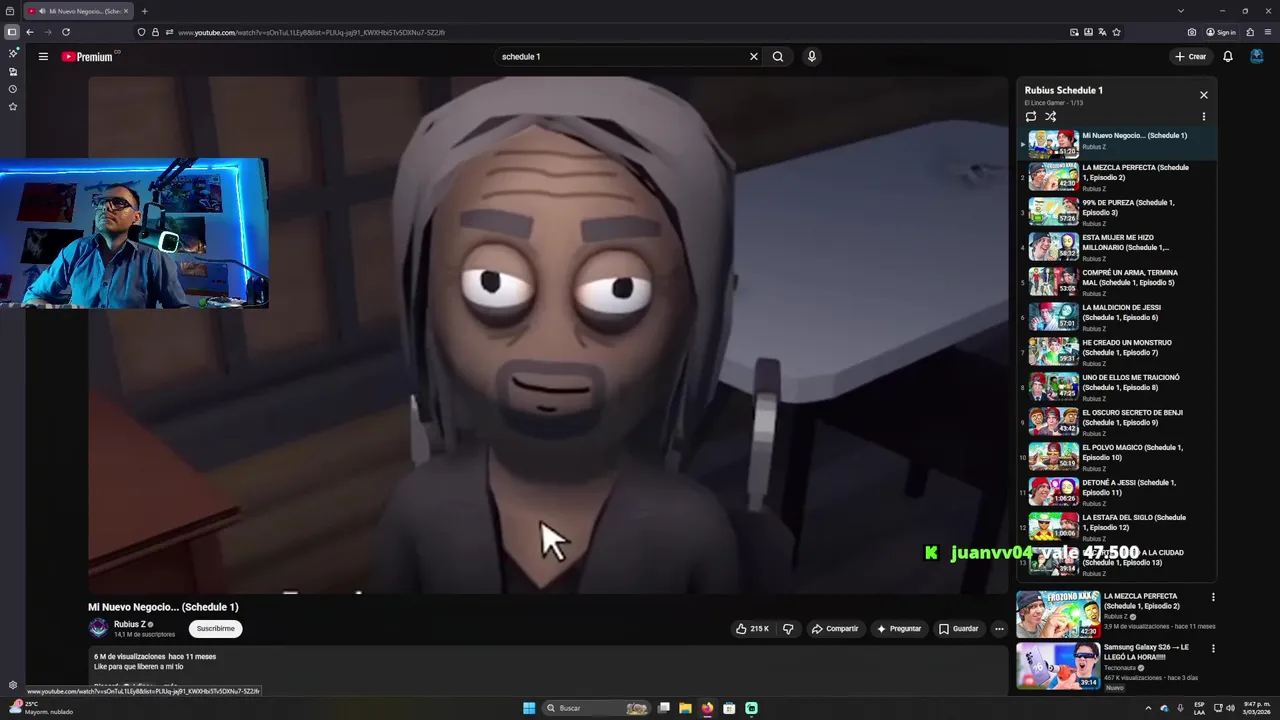1280x720 pixels.
Task: Open the YouTube account avatar menu
Action: point(1257,56)
